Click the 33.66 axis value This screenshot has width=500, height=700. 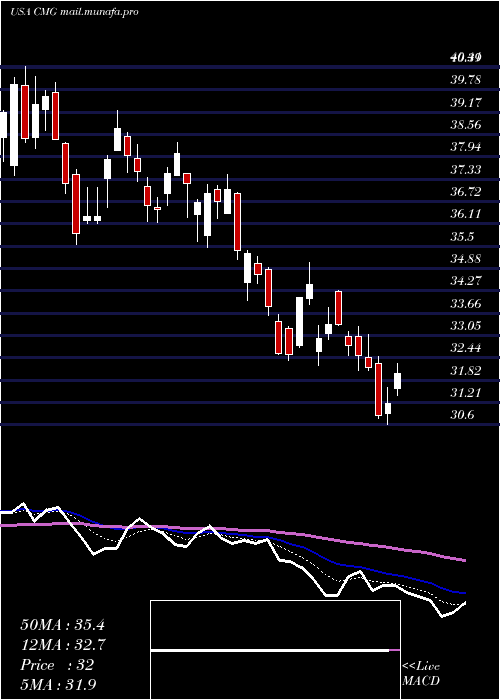point(466,304)
